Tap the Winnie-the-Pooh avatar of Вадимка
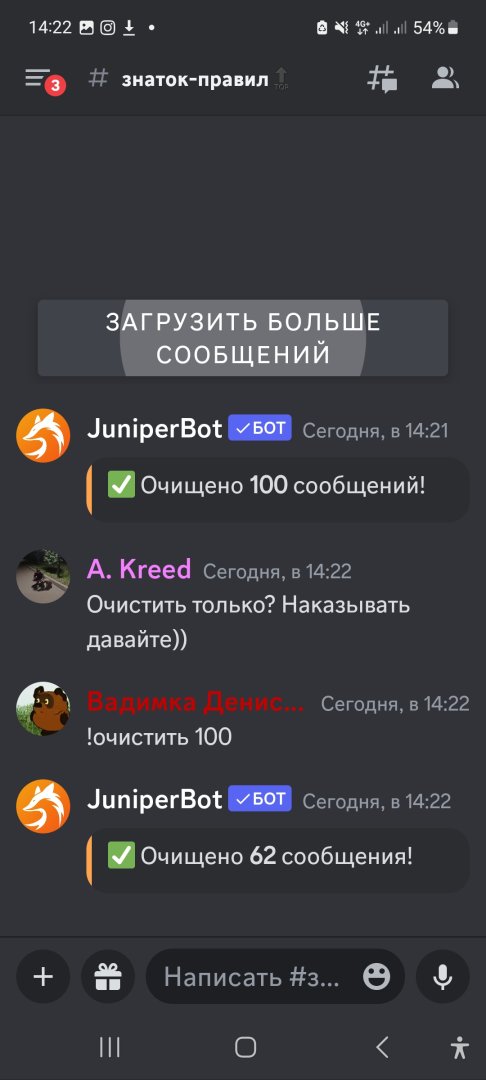Screen dimensions: 486x1080 coord(43,709)
